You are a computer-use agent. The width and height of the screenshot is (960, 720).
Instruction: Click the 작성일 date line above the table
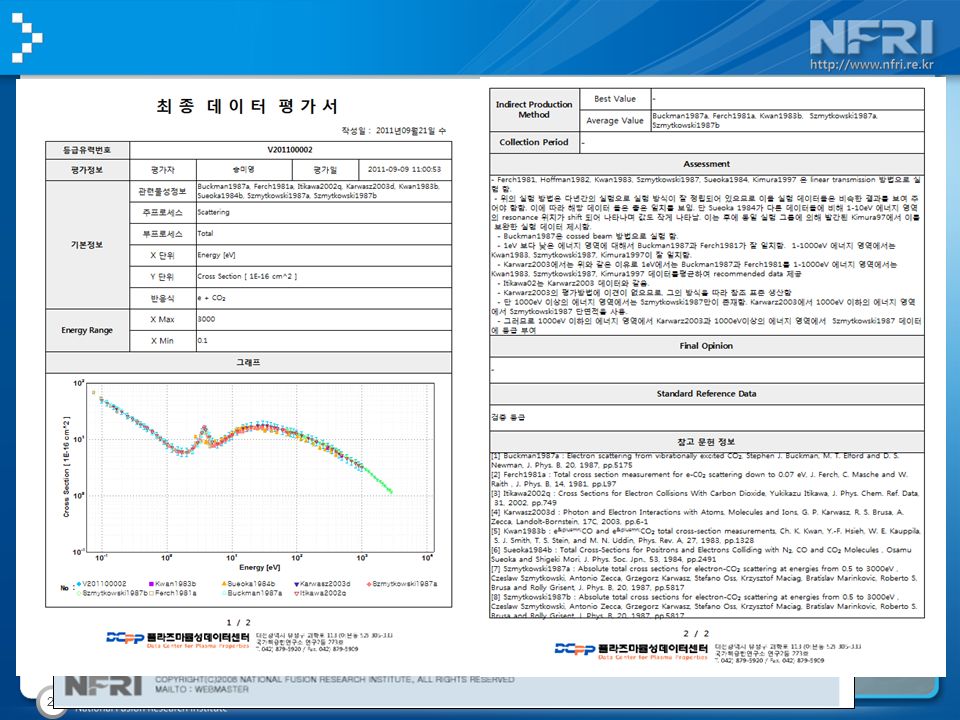click(394, 130)
